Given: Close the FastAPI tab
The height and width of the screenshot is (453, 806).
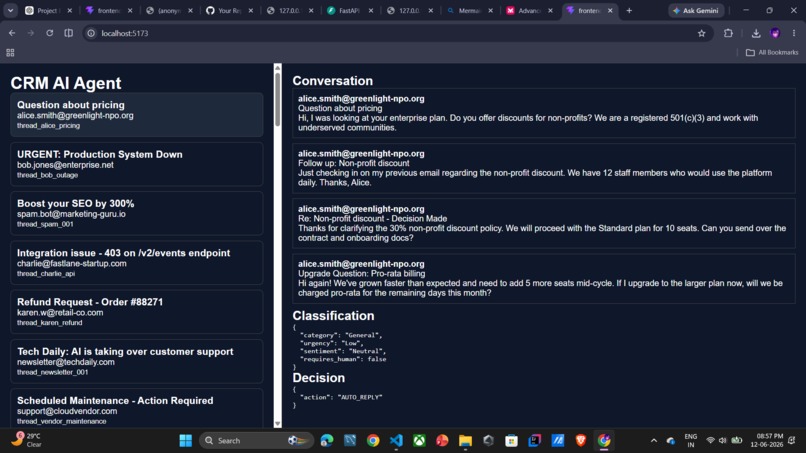Looking at the screenshot, I should [371, 10].
